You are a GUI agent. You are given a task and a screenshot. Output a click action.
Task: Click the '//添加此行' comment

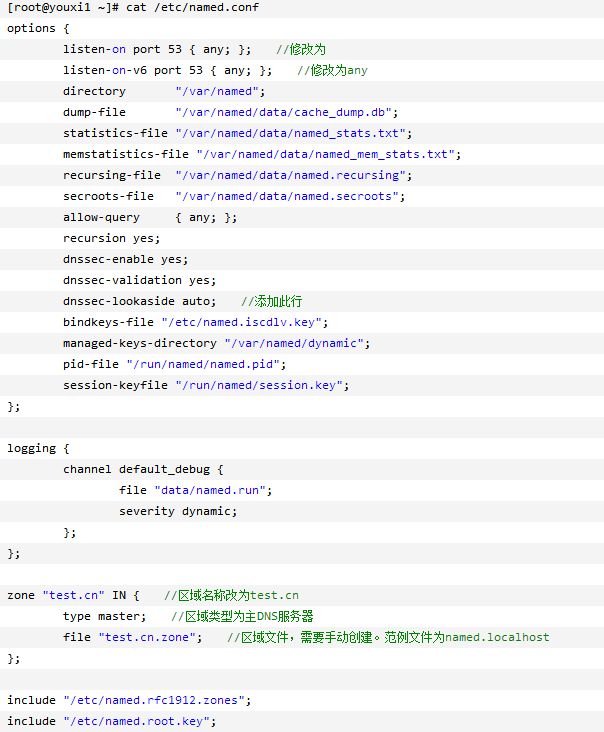(x=272, y=302)
